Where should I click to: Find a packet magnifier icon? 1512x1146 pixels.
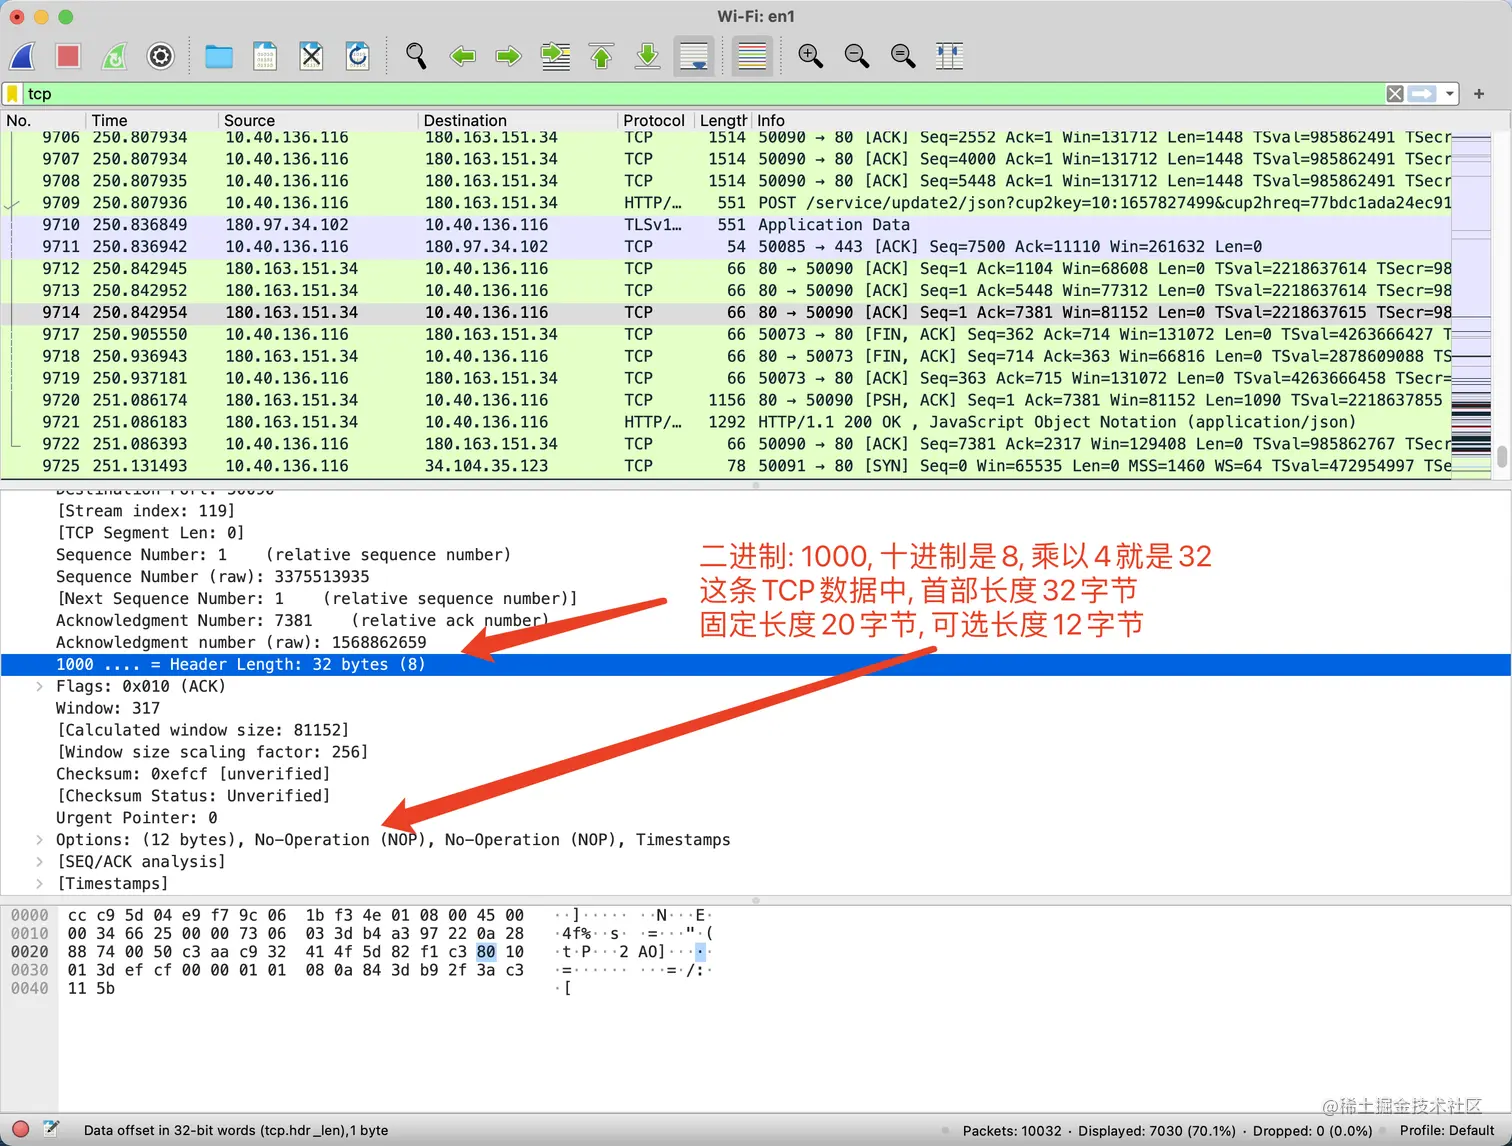[416, 56]
